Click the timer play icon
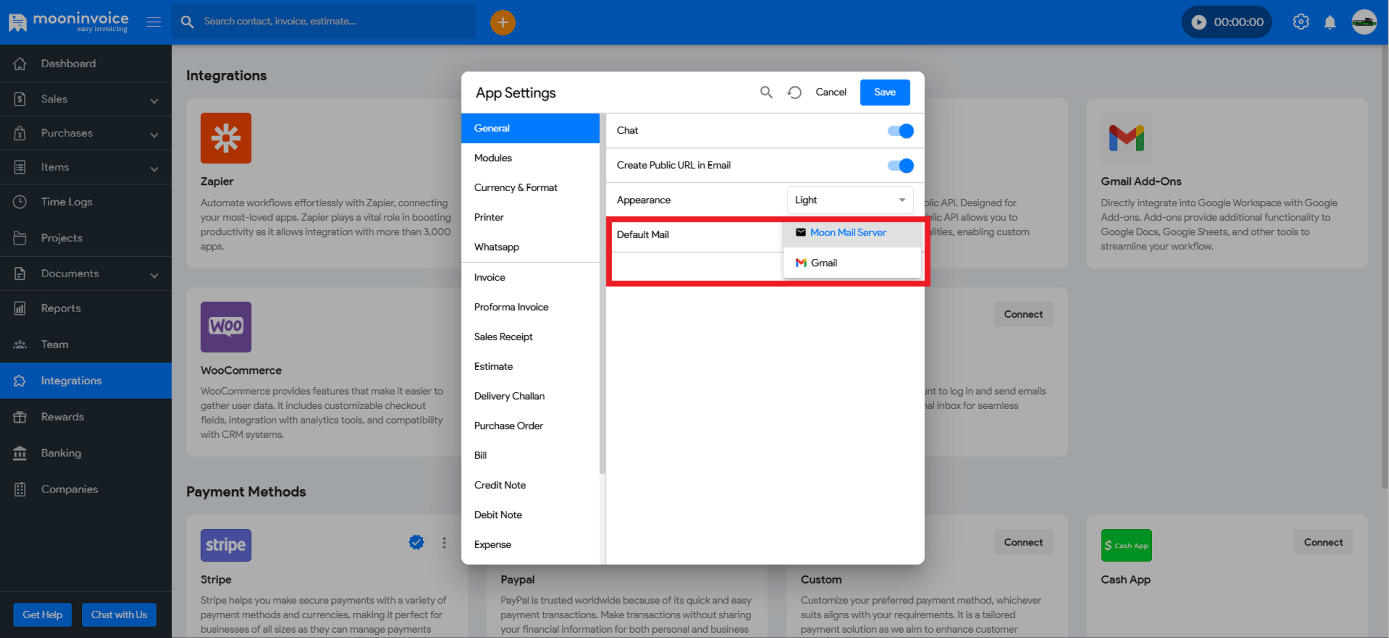The width and height of the screenshot is (1389, 638). click(1199, 22)
